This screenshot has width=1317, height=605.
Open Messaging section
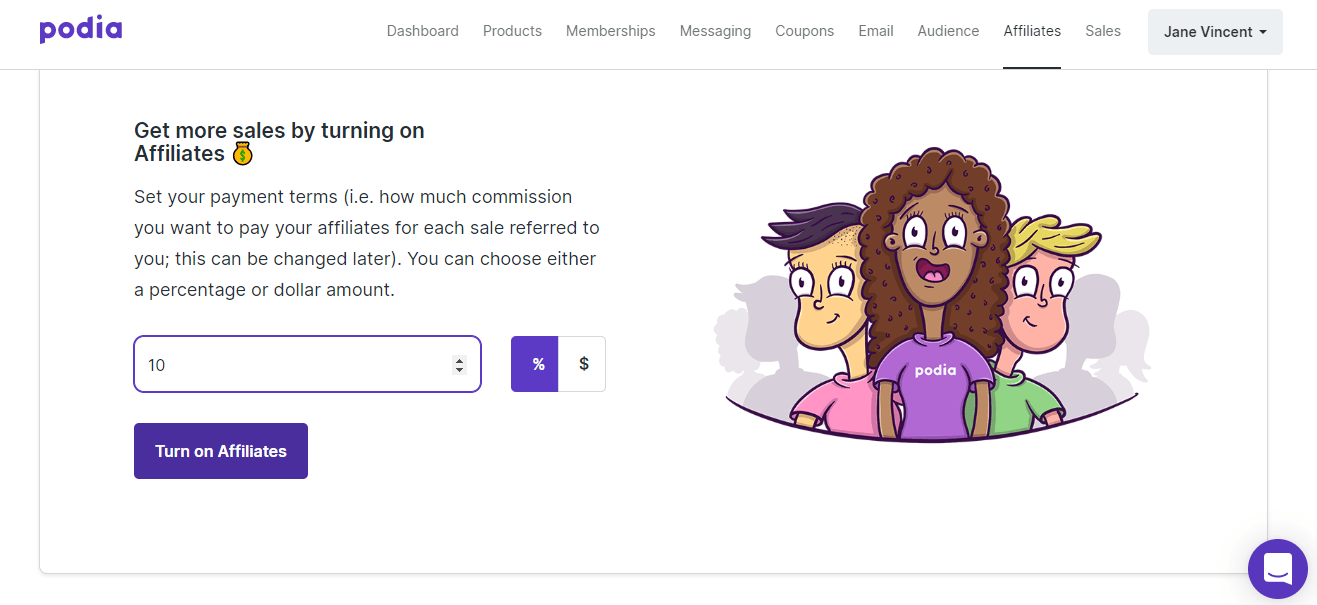point(715,31)
